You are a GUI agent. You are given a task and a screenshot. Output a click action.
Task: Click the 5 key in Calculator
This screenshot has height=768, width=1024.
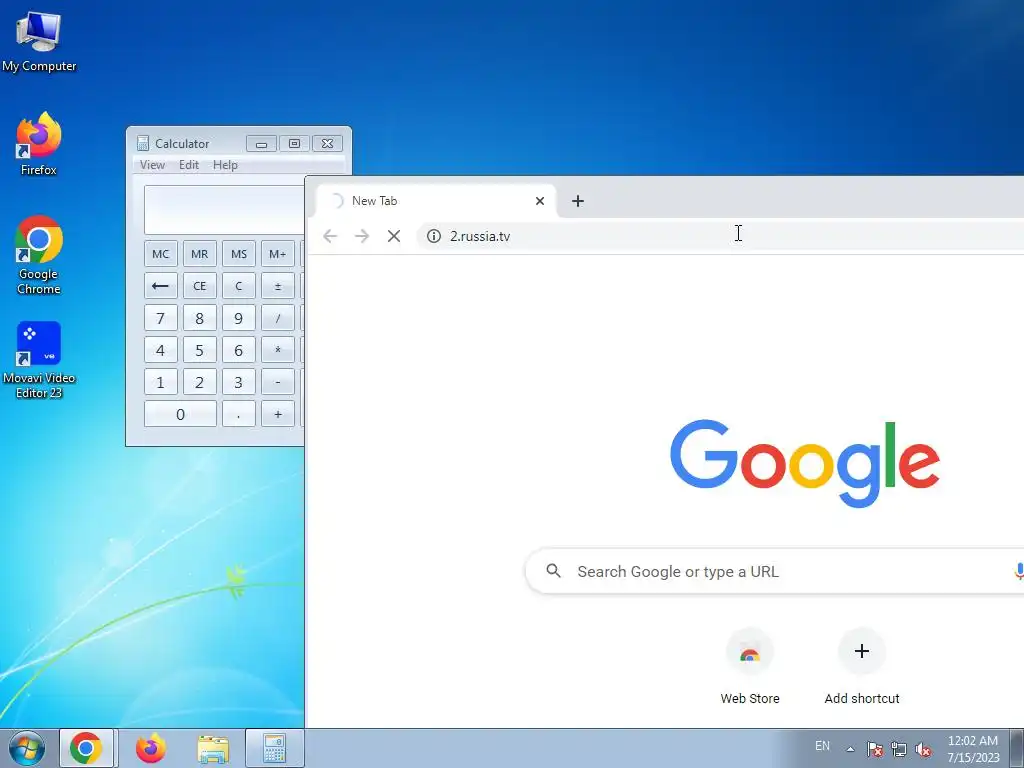(x=200, y=350)
